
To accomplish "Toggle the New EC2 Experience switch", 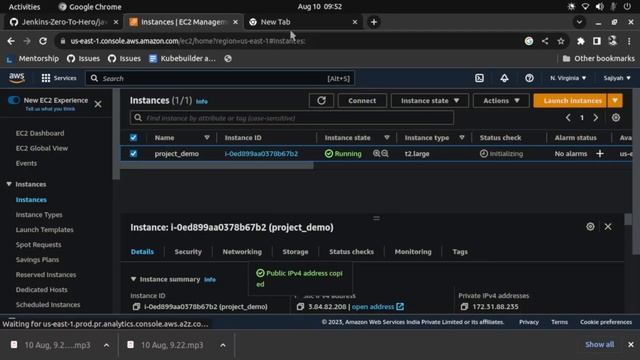I will [x=14, y=100].
